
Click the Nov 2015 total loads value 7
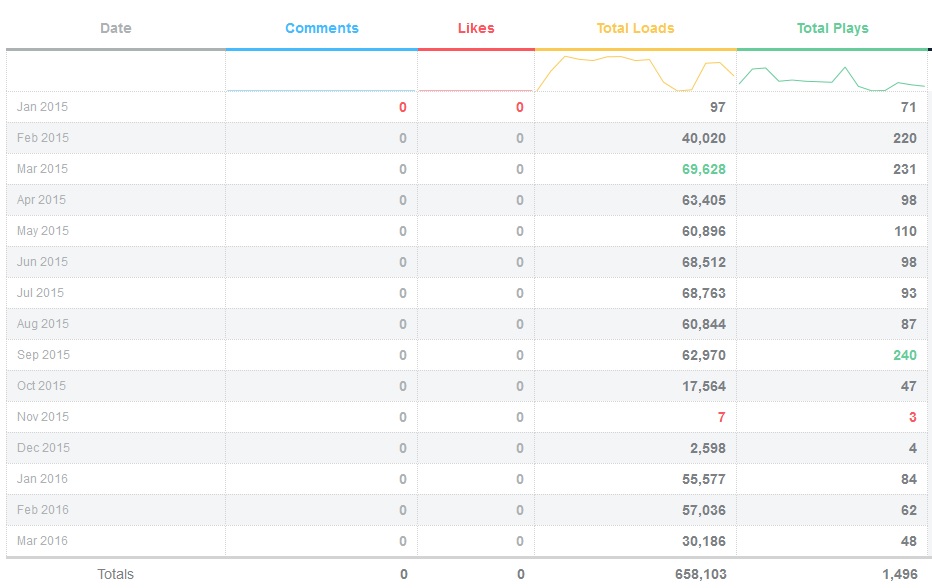tap(721, 417)
